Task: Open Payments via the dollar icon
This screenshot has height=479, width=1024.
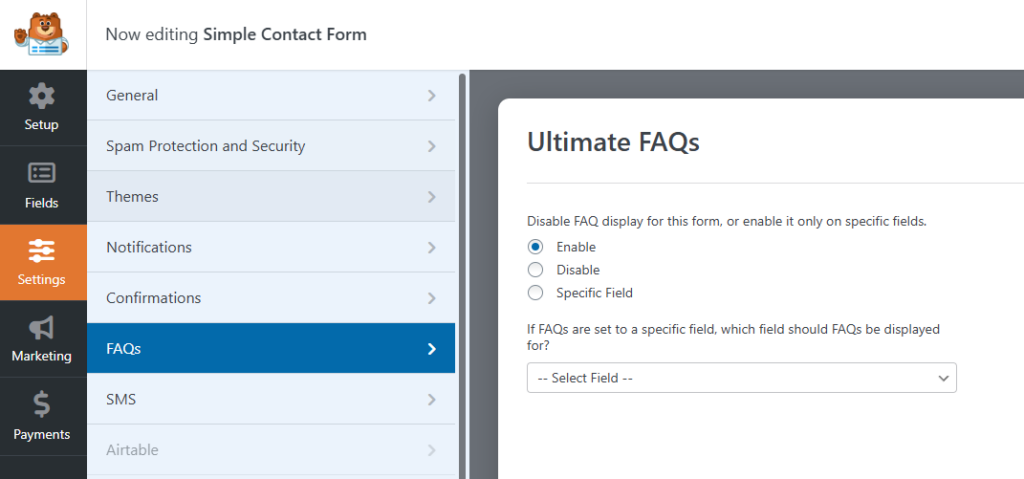Action: [41, 405]
